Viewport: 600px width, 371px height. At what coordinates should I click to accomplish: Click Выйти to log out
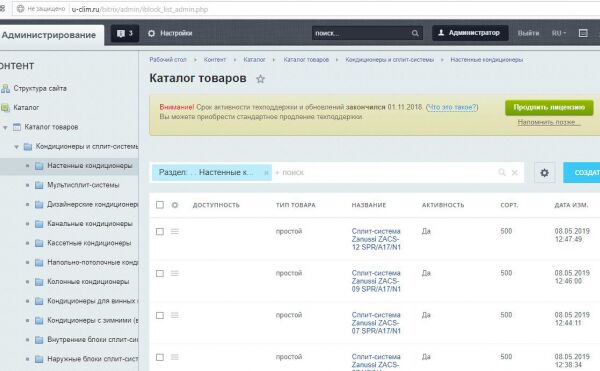[528, 33]
